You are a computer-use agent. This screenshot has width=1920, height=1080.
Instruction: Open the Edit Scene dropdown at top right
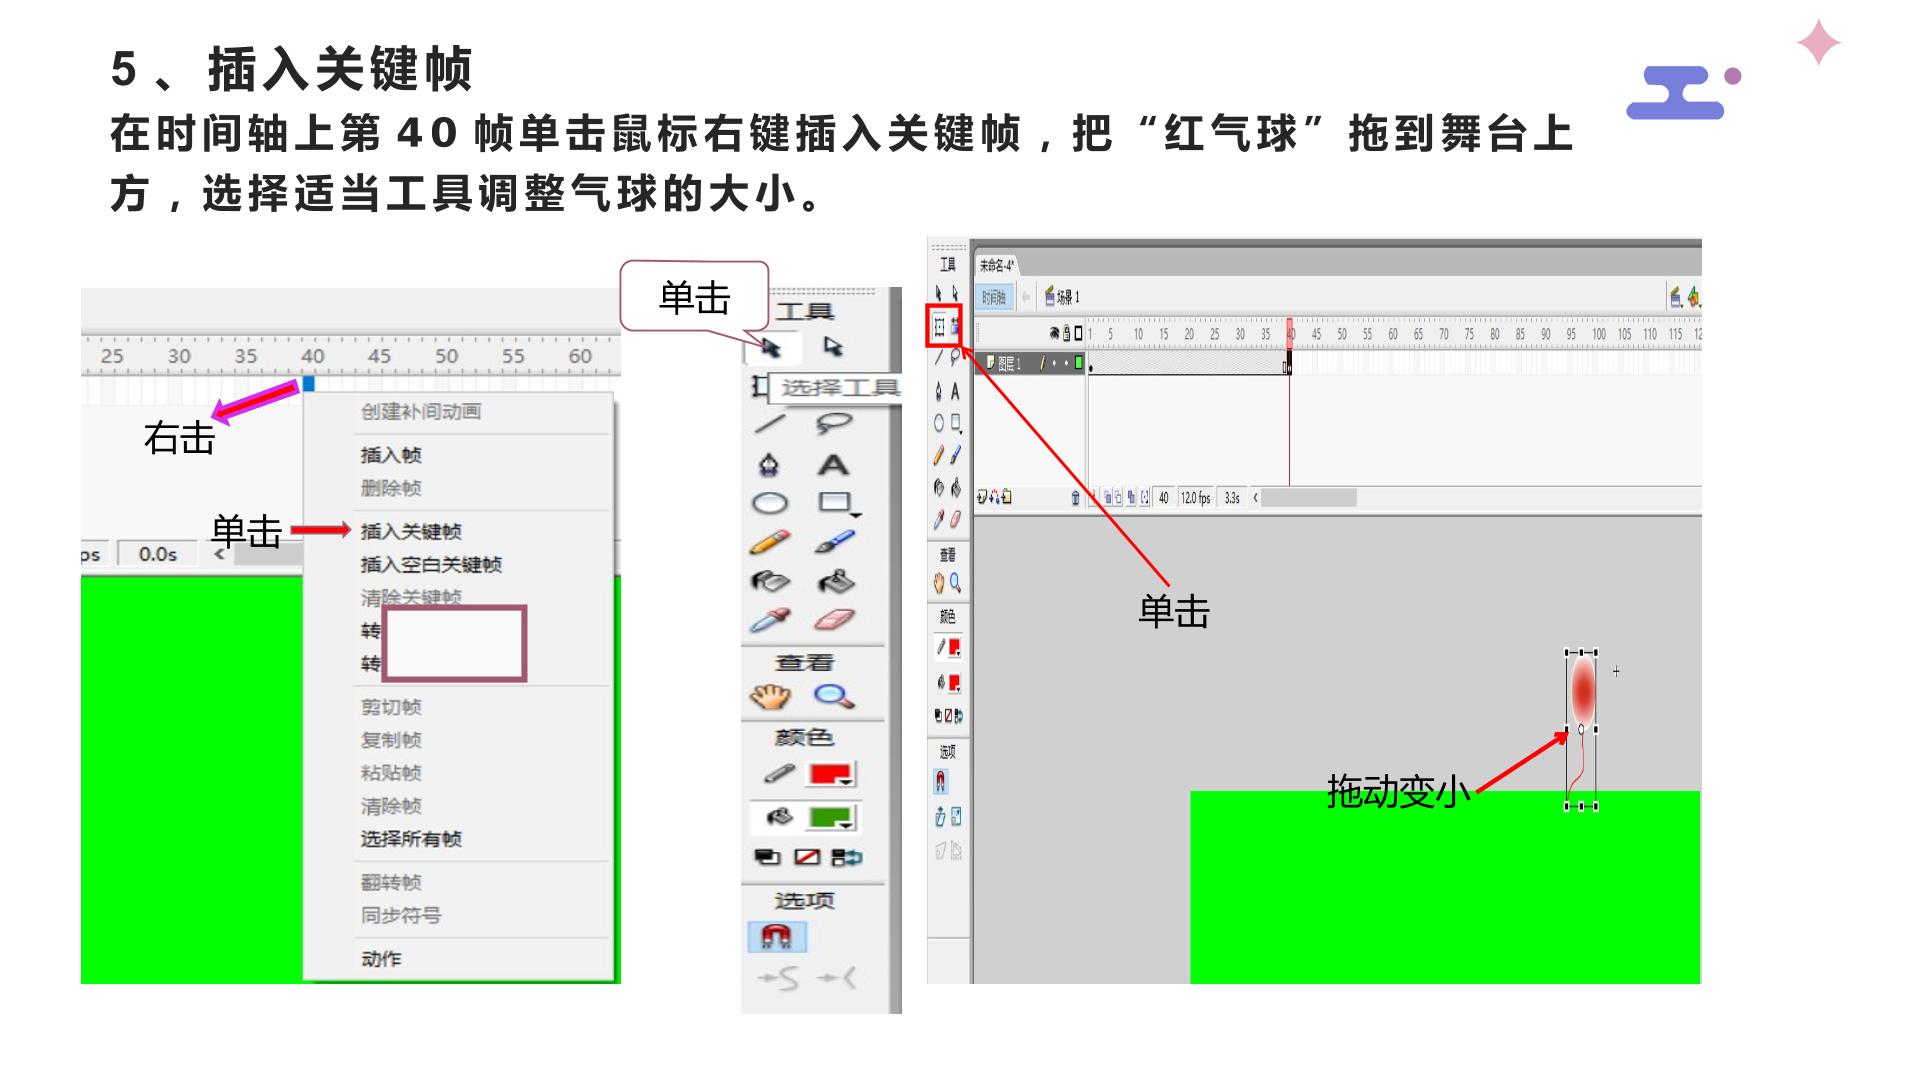(x=1675, y=297)
